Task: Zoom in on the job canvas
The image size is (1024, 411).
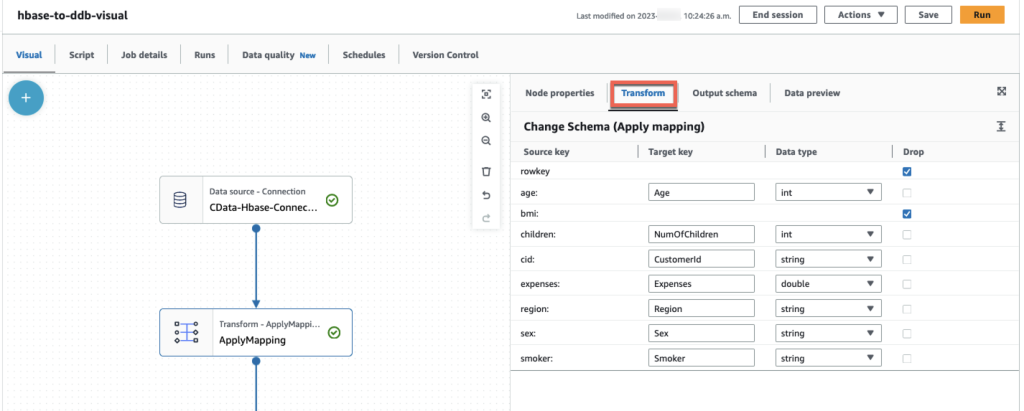Action: [x=486, y=118]
